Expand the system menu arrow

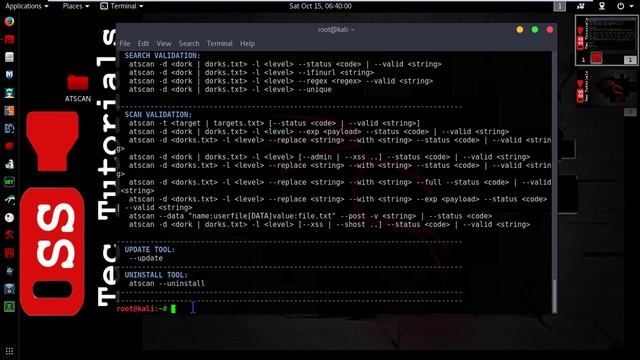(x=632, y=6)
